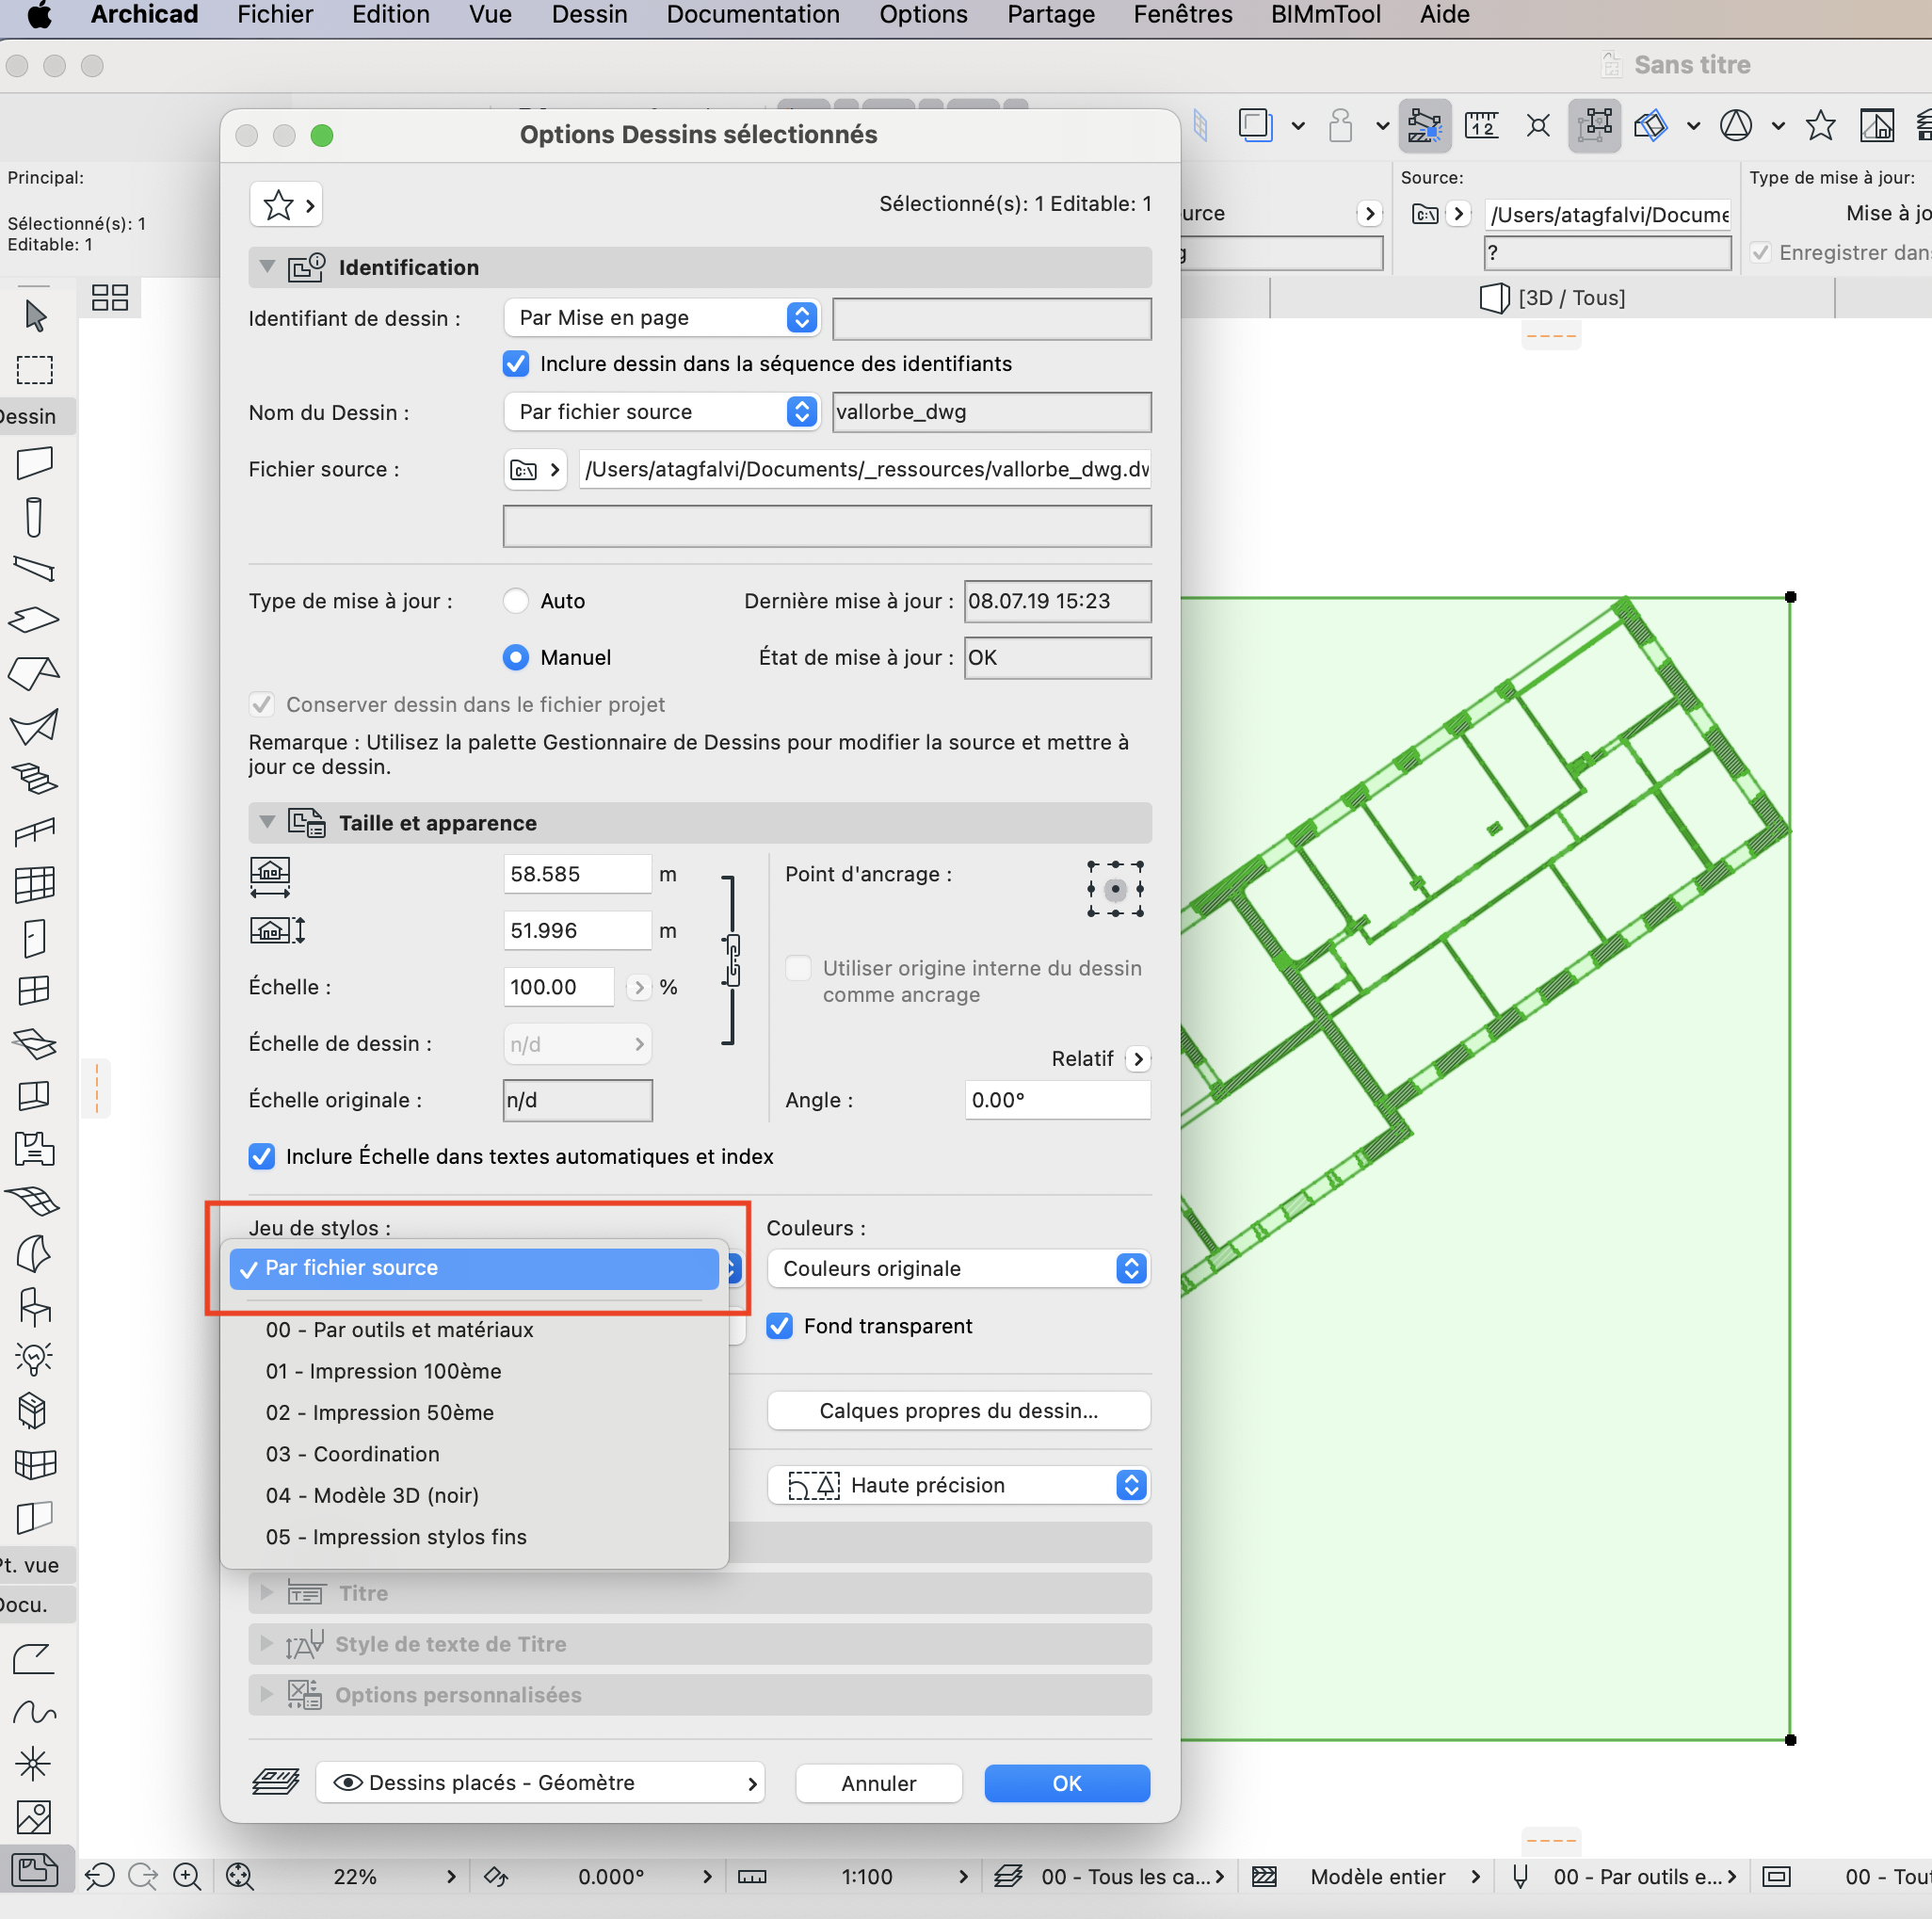Click the Annuler button

(x=878, y=1783)
